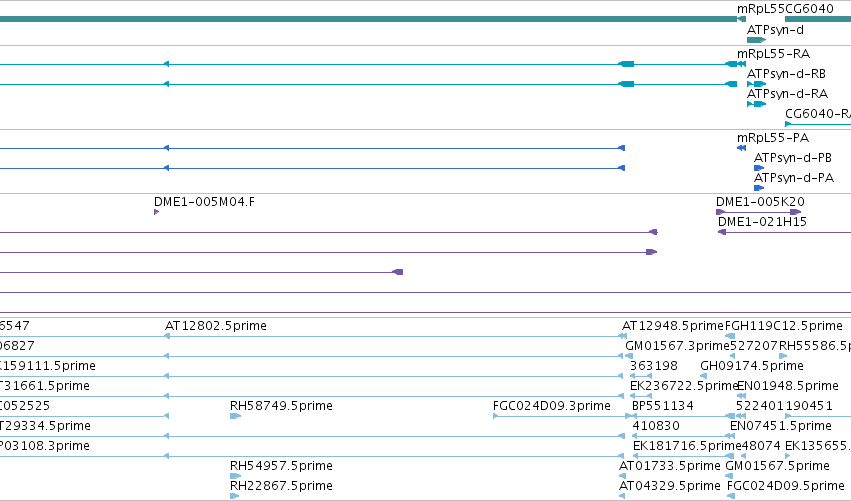Select the AT12802.5prime EST label
The height and width of the screenshot is (501, 851).
216,326
